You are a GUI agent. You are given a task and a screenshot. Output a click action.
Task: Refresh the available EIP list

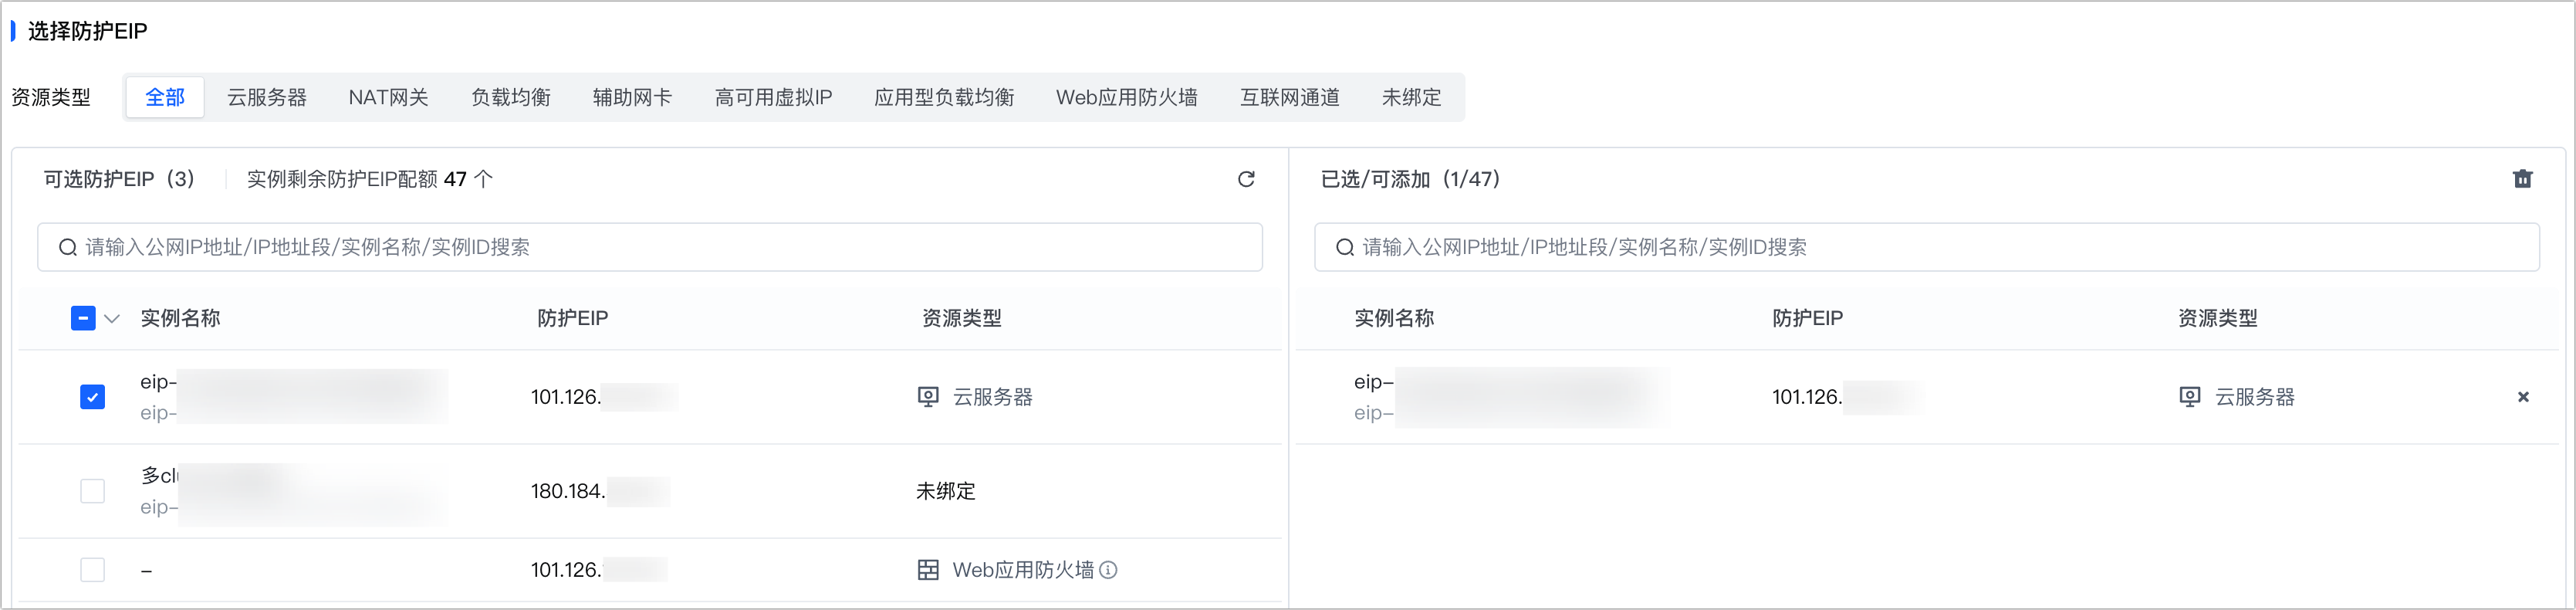(1246, 179)
